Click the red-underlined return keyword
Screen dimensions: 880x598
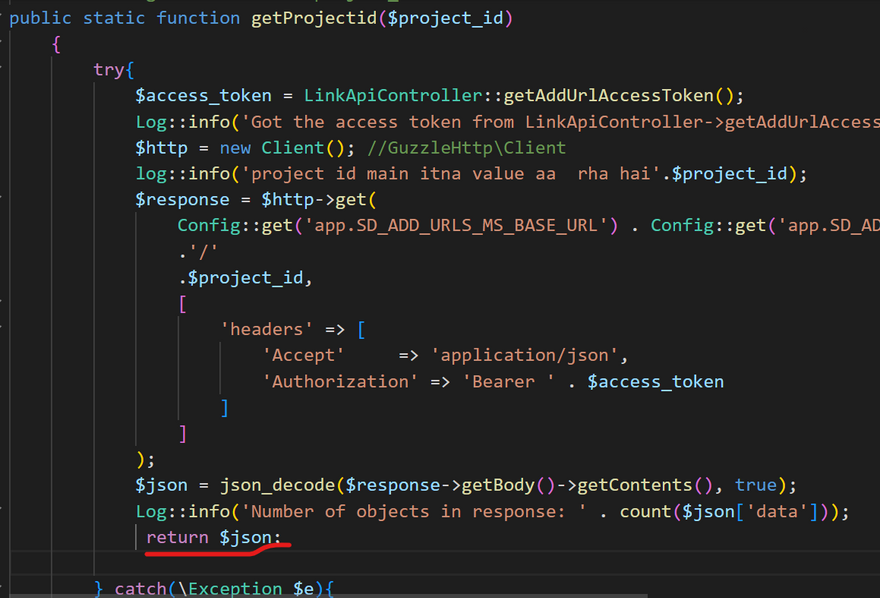(179, 538)
